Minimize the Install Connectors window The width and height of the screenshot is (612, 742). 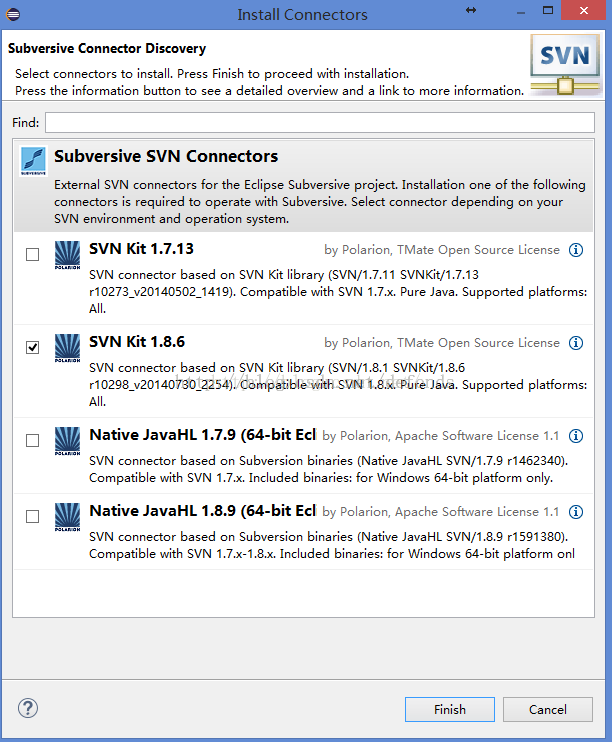(x=521, y=11)
